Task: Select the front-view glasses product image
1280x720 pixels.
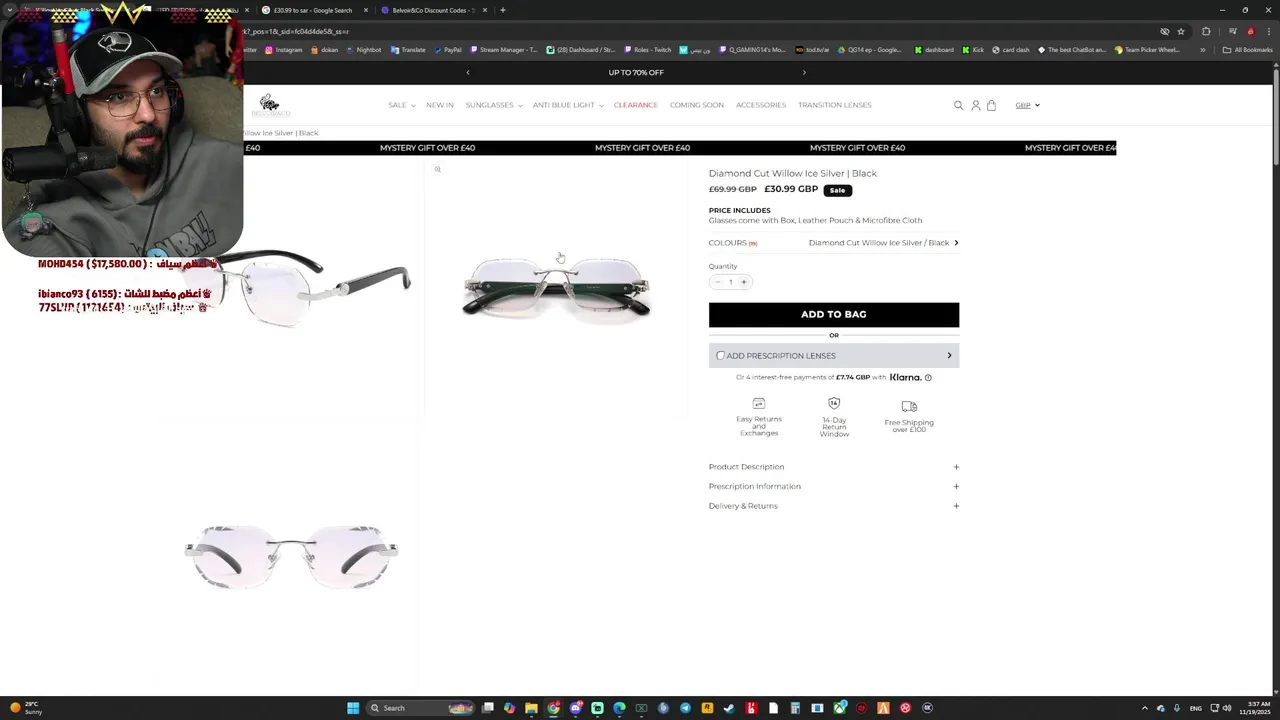Action: tap(556, 288)
